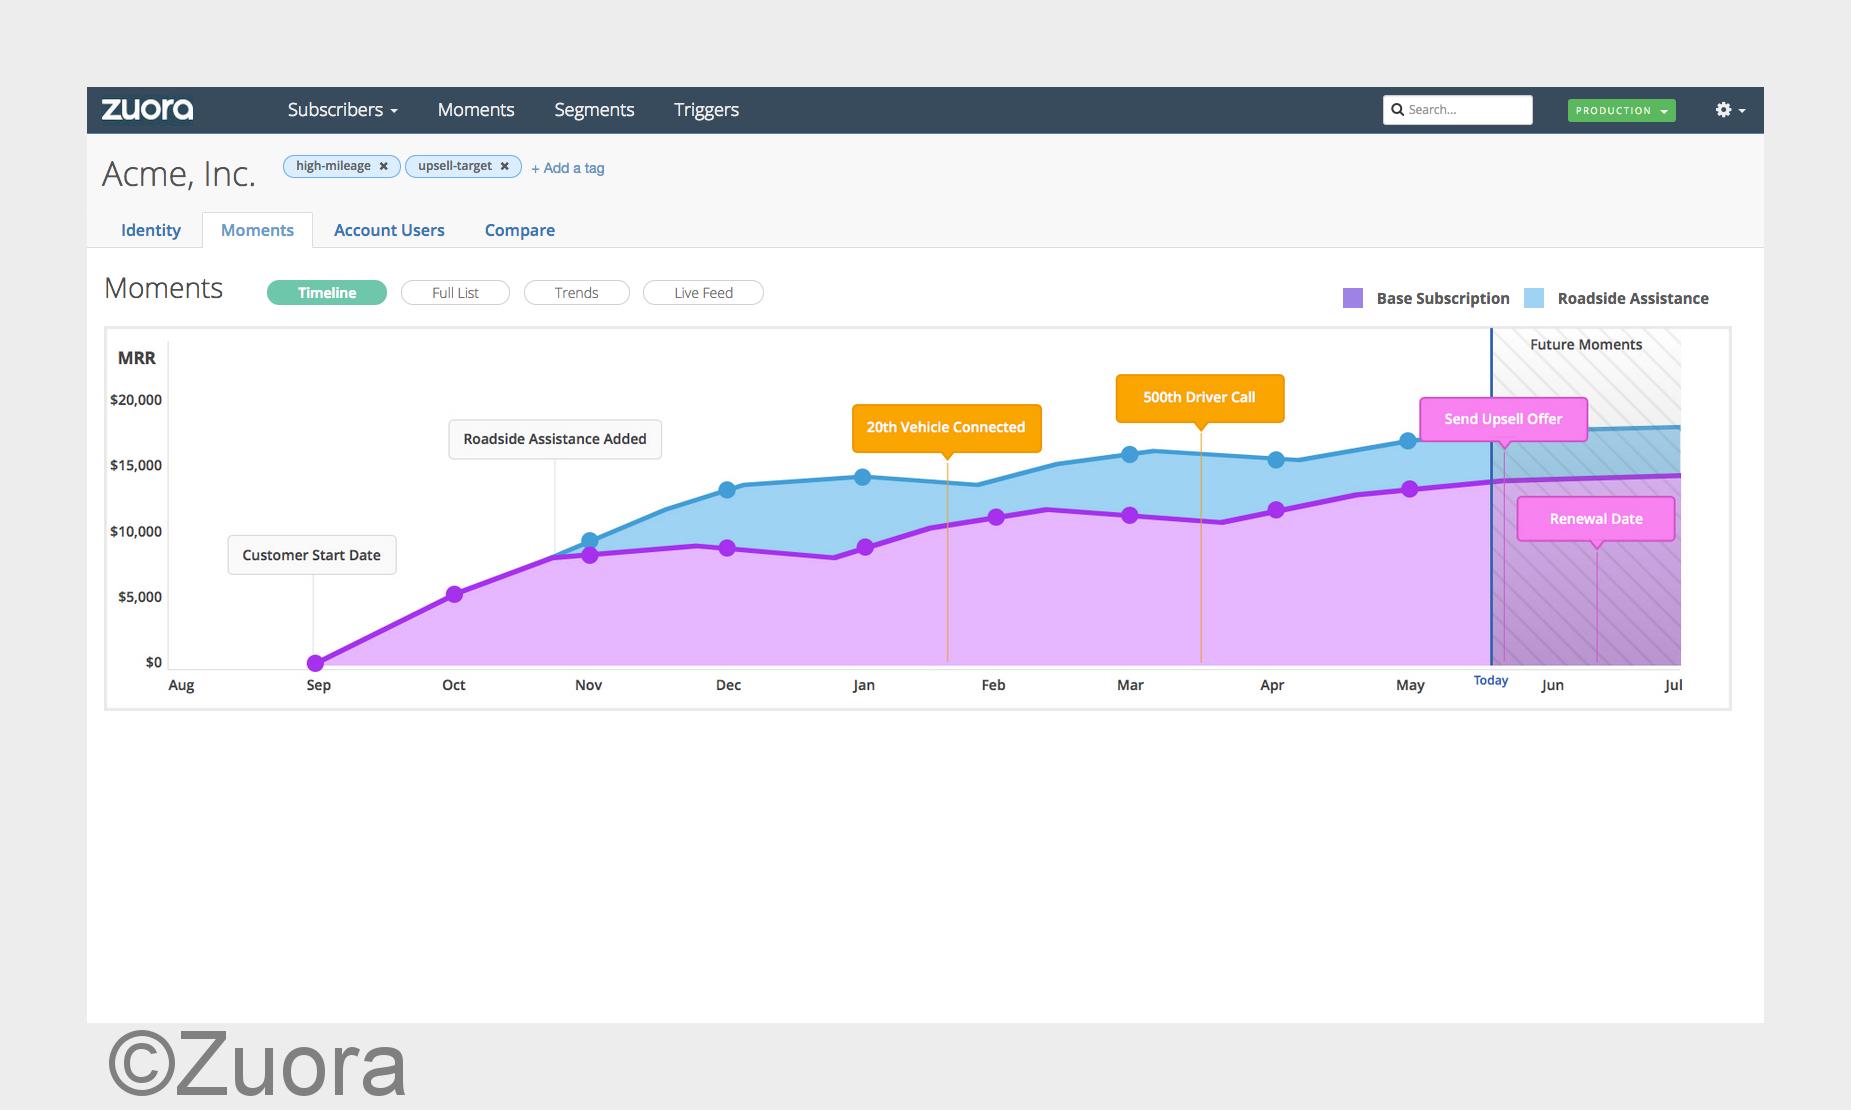1851x1110 pixels.
Task: Click the MRR axis label
Action: point(137,358)
